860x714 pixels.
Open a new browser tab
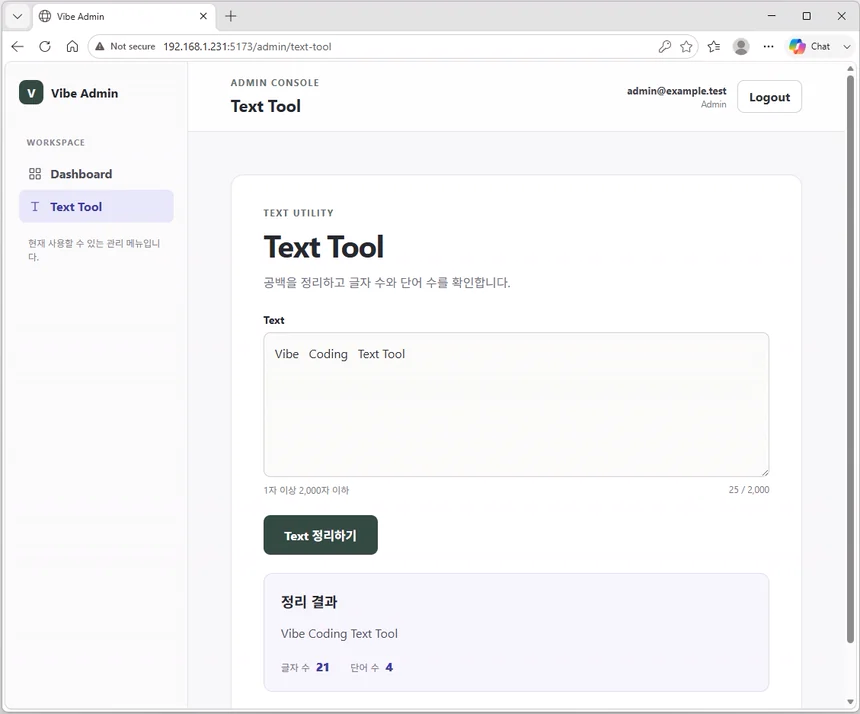pyautogui.click(x=231, y=16)
